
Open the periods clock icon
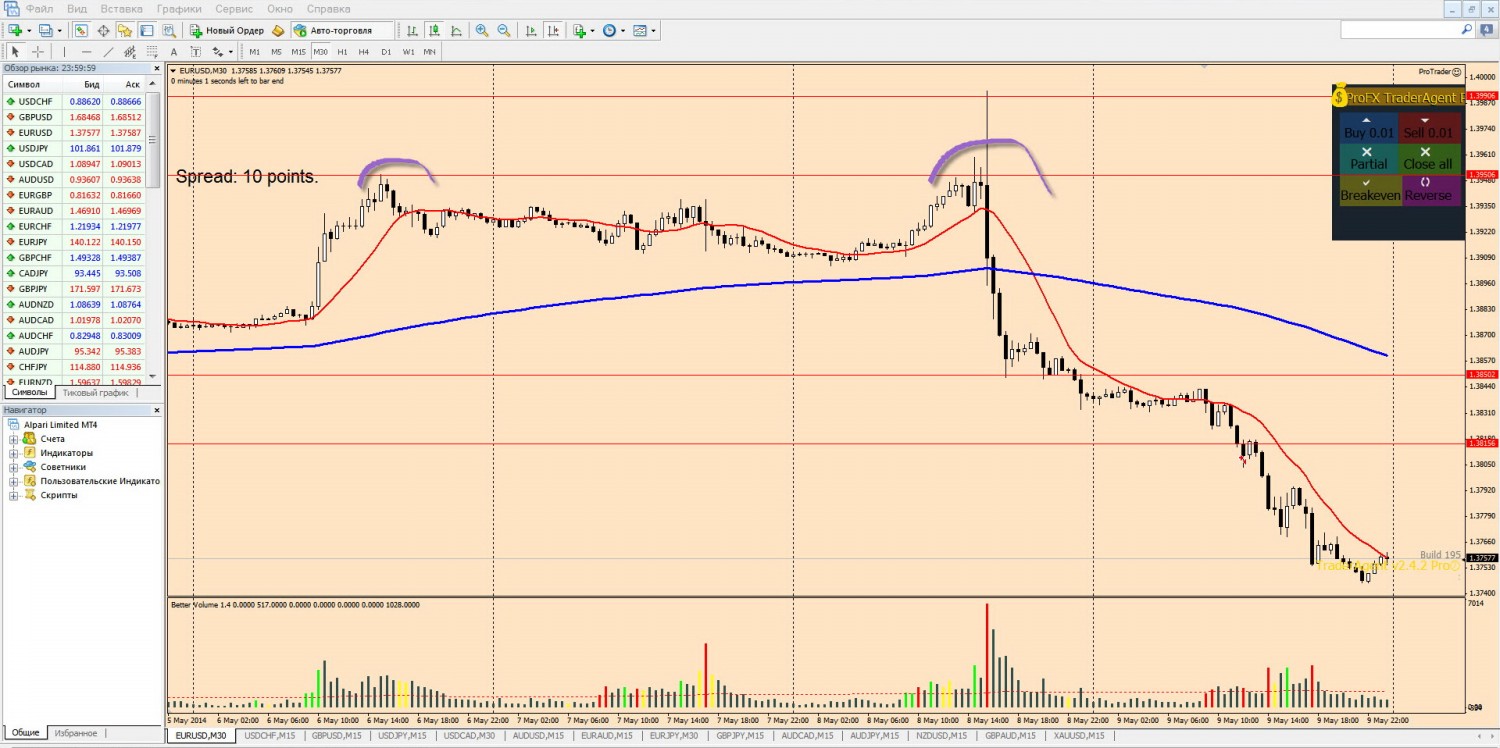[609, 31]
